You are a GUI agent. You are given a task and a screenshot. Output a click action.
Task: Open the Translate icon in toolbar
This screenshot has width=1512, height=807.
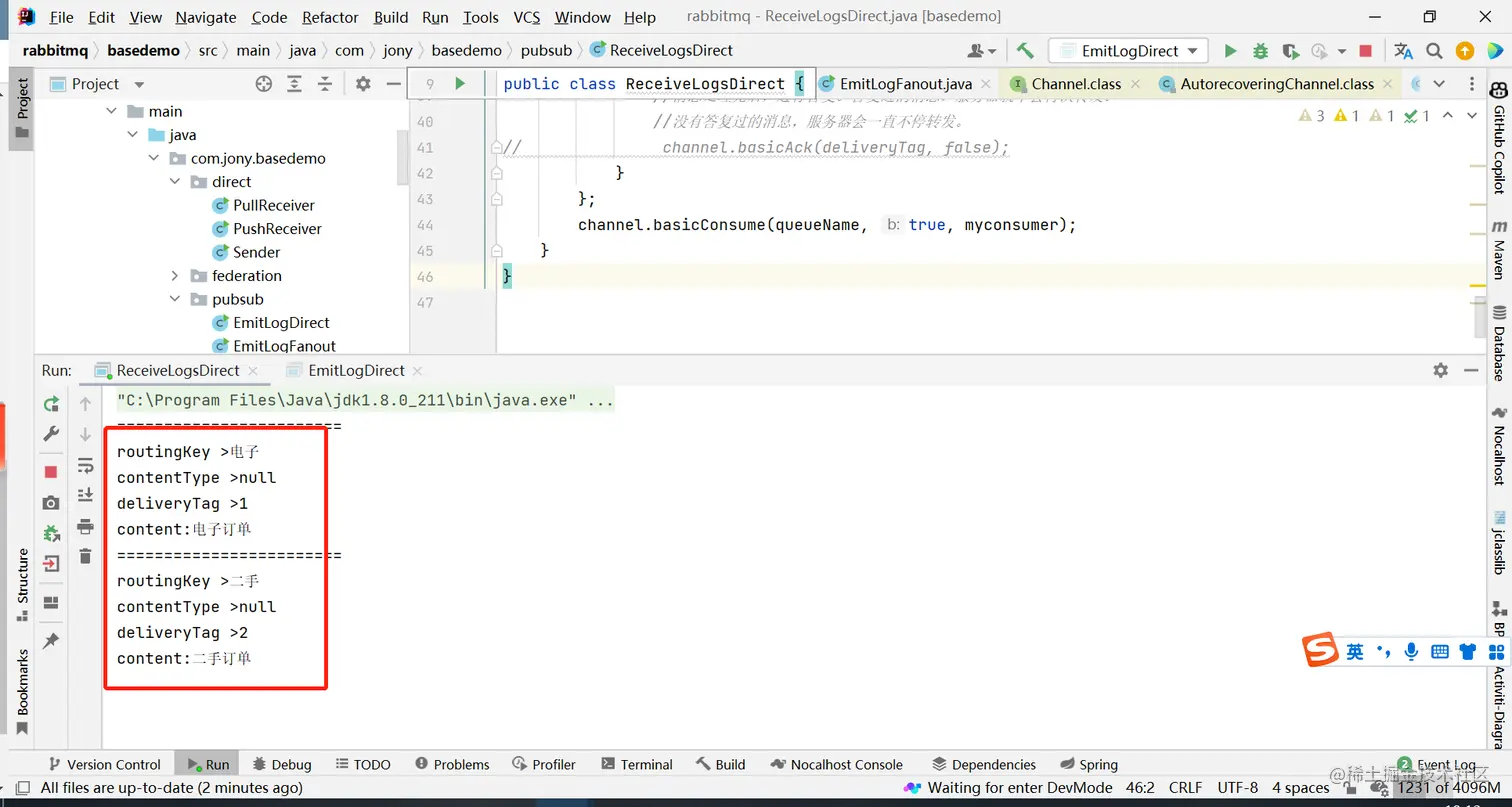pyautogui.click(x=1404, y=51)
